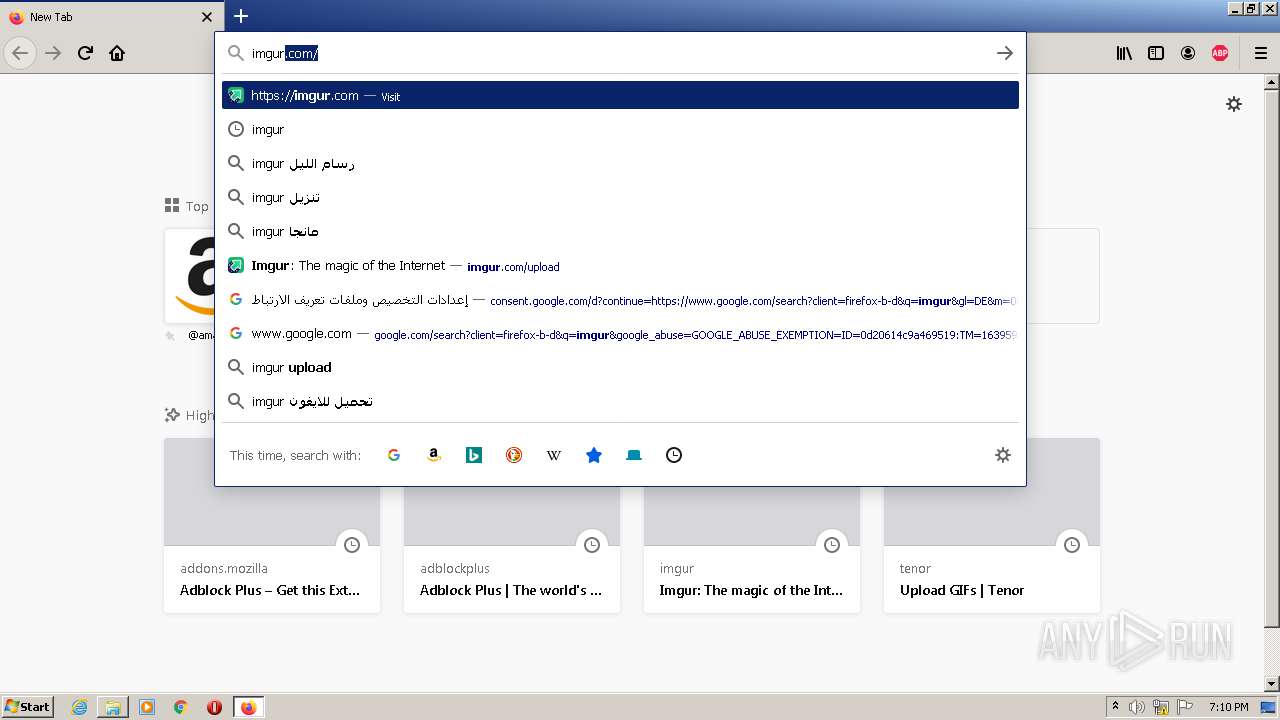Choose 'imgur مانجا' search suggestion
Screen dimensions: 1280x720
tap(620, 231)
